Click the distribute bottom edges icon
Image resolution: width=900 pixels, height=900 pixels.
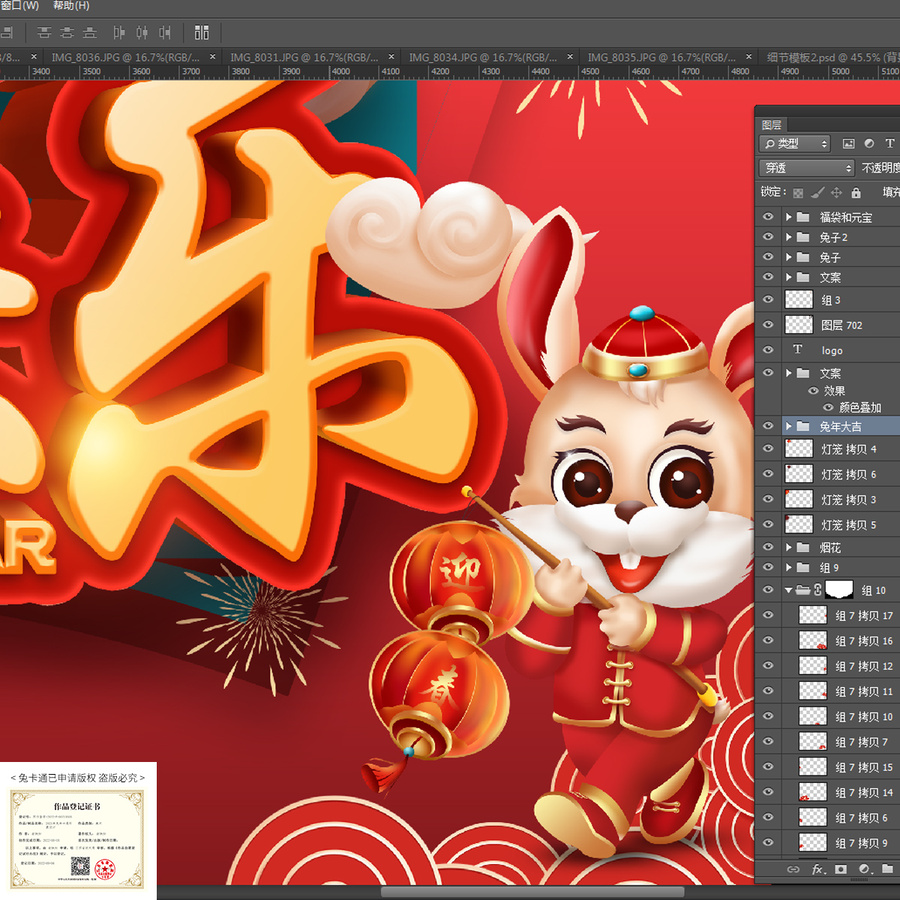90,33
